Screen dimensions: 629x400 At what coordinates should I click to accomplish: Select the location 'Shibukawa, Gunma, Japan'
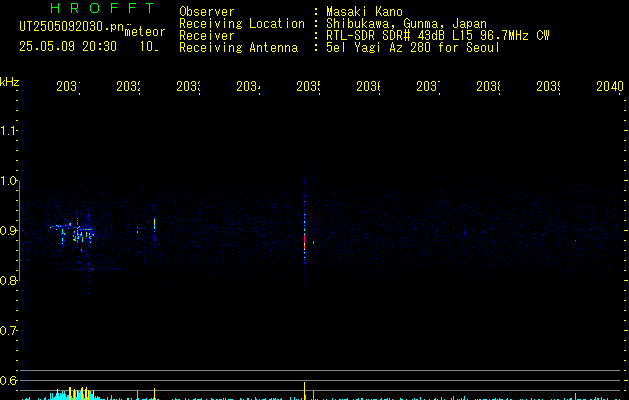[406, 24]
